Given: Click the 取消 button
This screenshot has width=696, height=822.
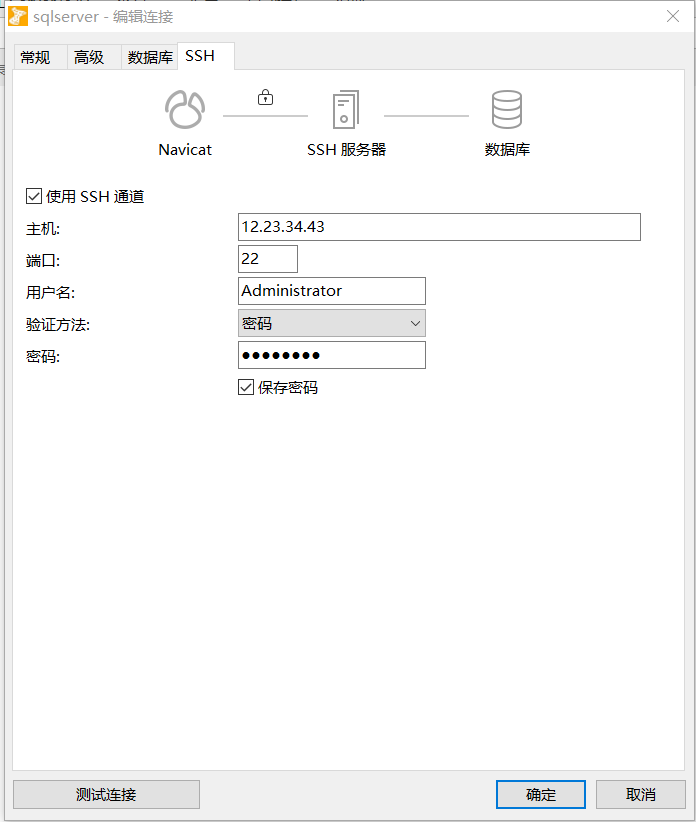Looking at the screenshot, I should coord(640,795).
